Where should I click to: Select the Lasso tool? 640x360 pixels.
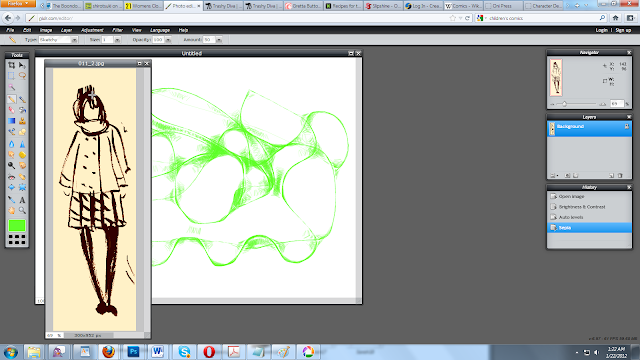tap(22, 76)
